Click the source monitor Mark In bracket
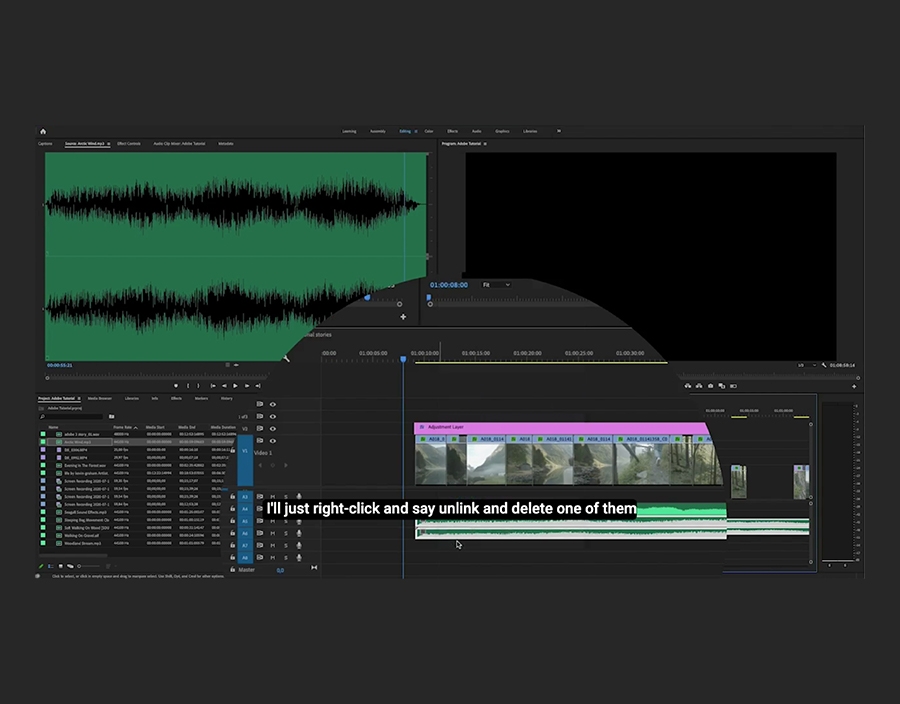The image size is (900, 704). 188,386
